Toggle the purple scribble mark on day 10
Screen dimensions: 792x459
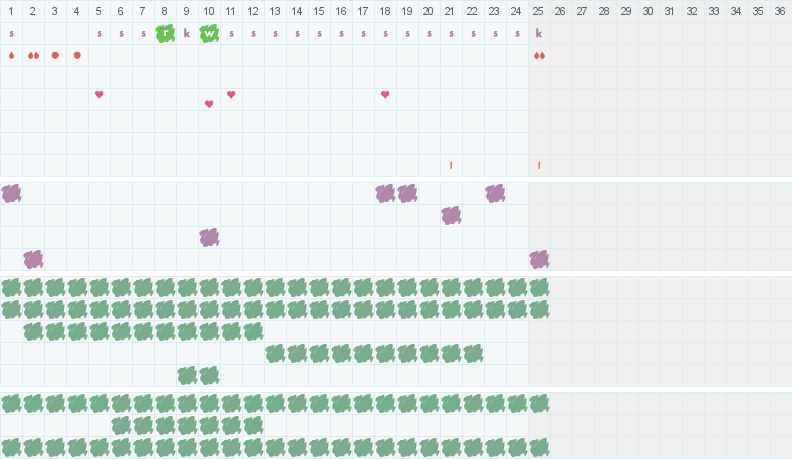tap(209, 237)
